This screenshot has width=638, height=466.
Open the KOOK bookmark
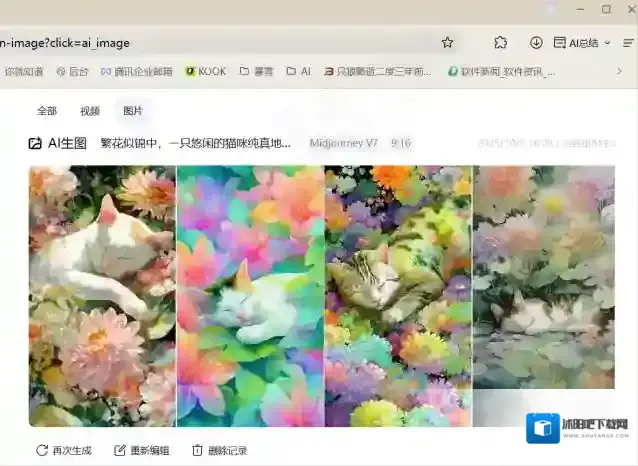coord(205,71)
